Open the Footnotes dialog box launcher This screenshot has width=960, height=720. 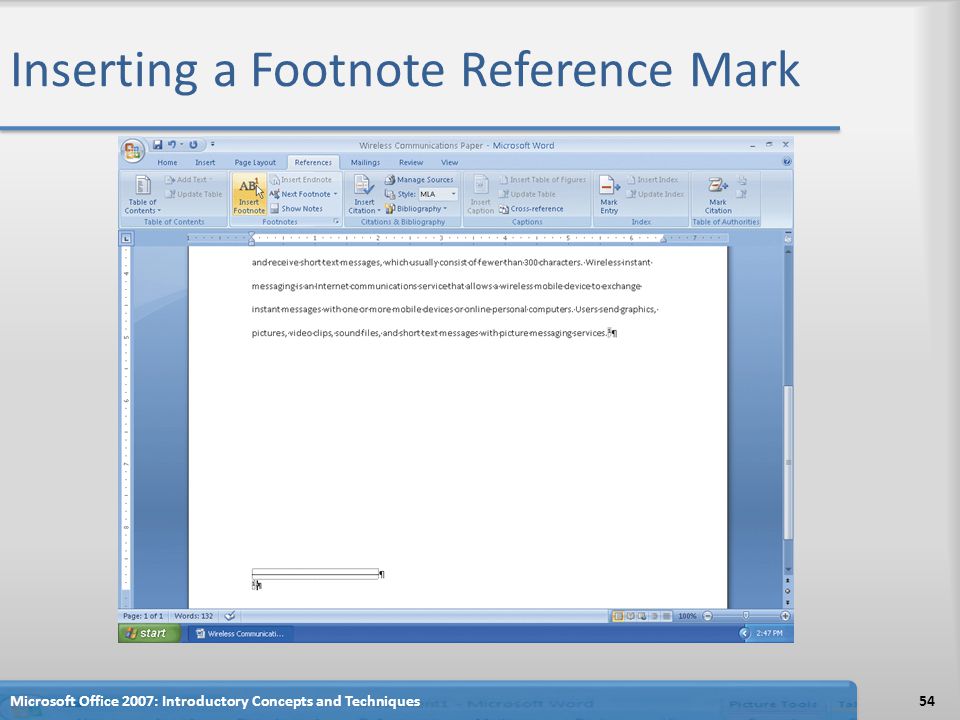pos(336,222)
